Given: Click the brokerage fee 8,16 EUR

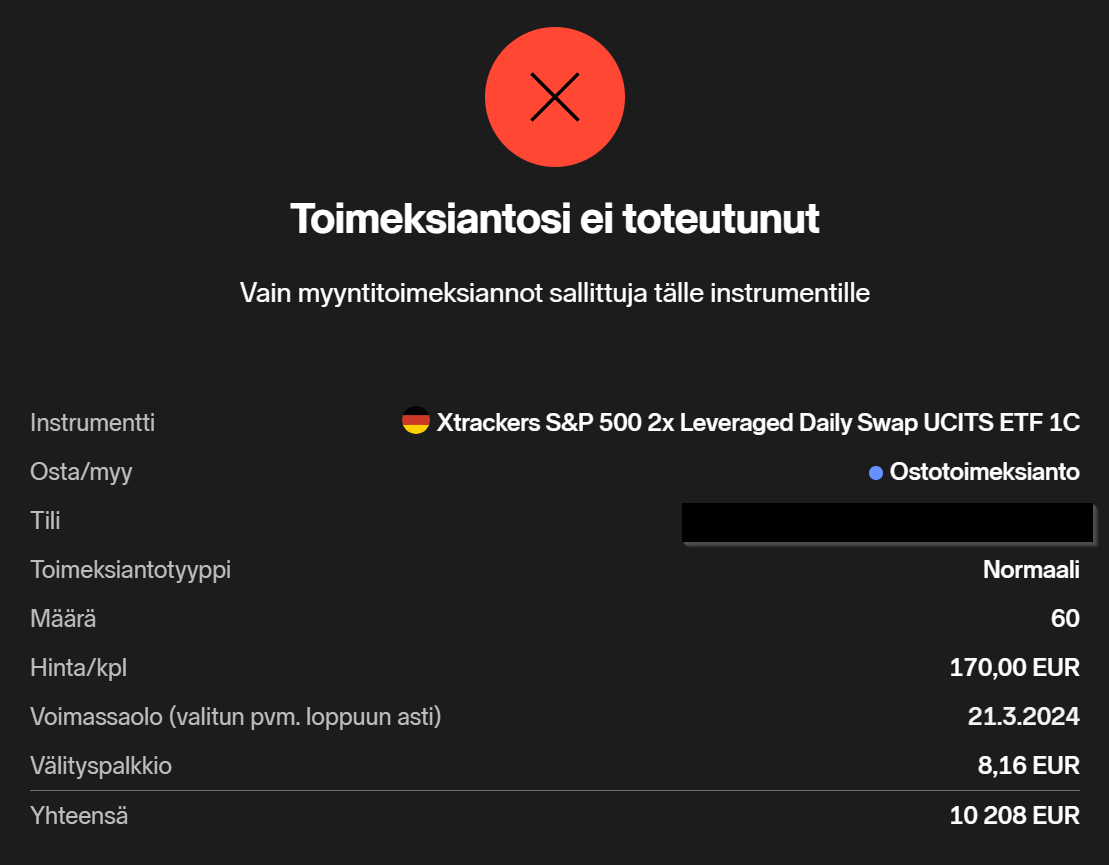Looking at the screenshot, I should 1027,766.
